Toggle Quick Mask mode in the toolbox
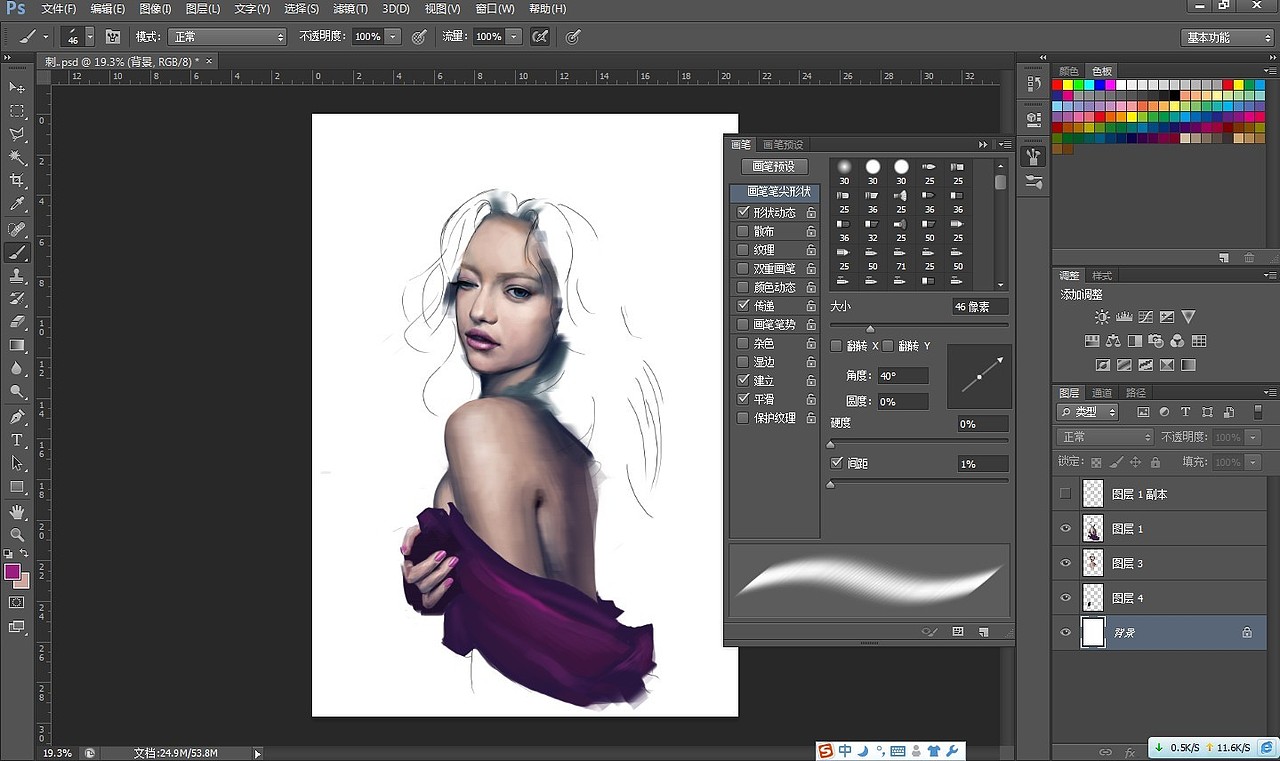Viewport: 1280px width, 761px height. click(17, 602)
